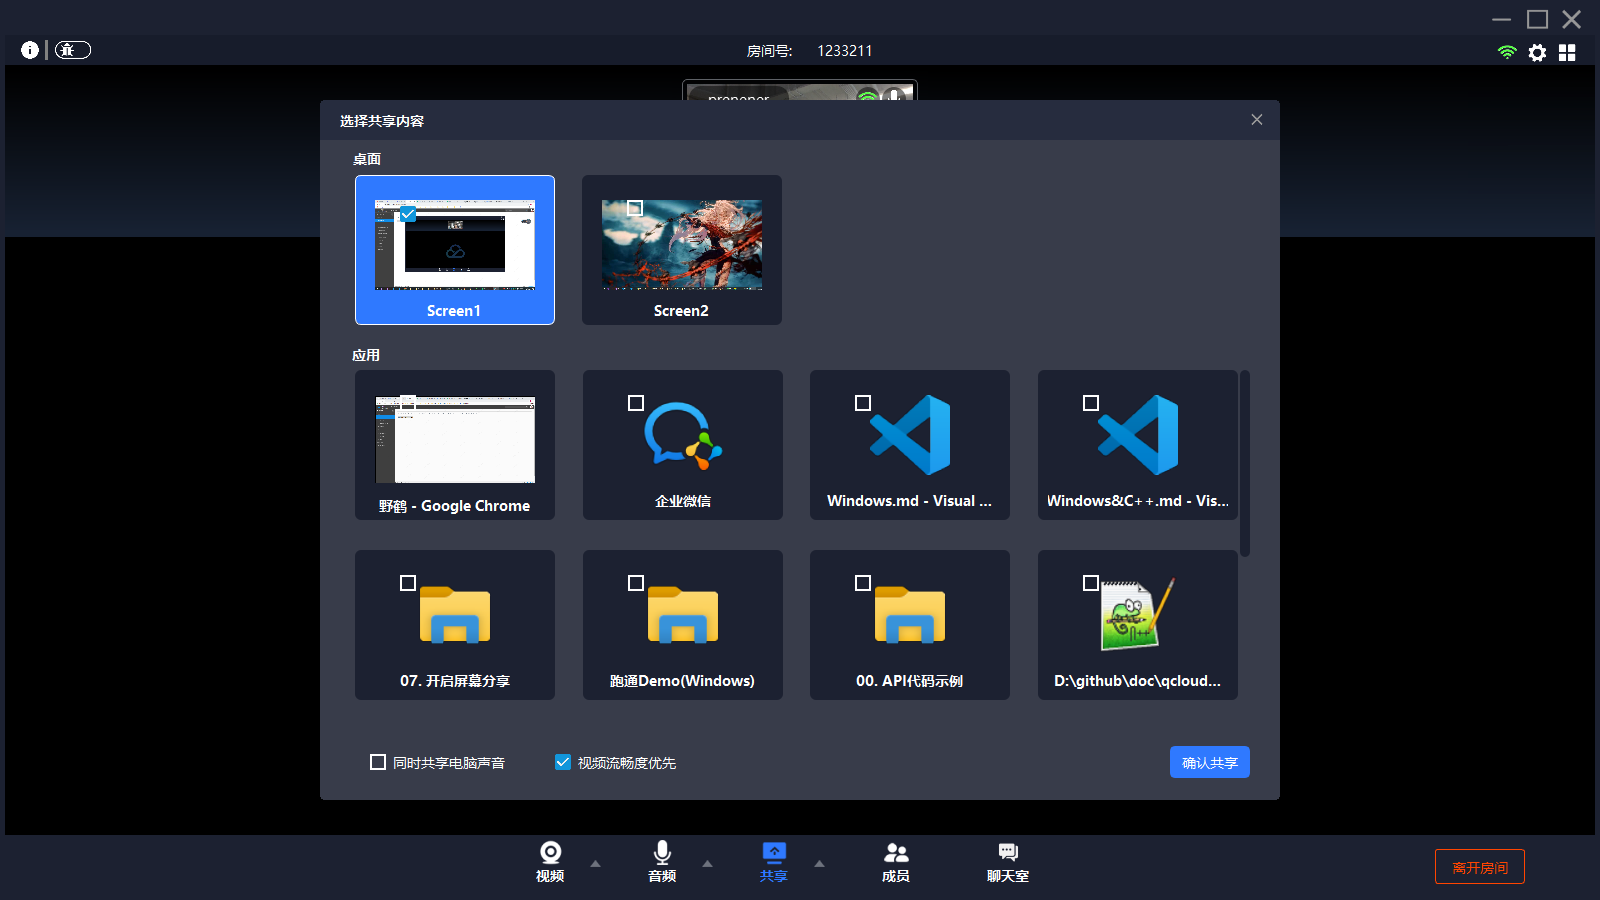Screen dimensions: 1600x900
Task: Switch layout with the grid icon
Action: (1567, 52)
